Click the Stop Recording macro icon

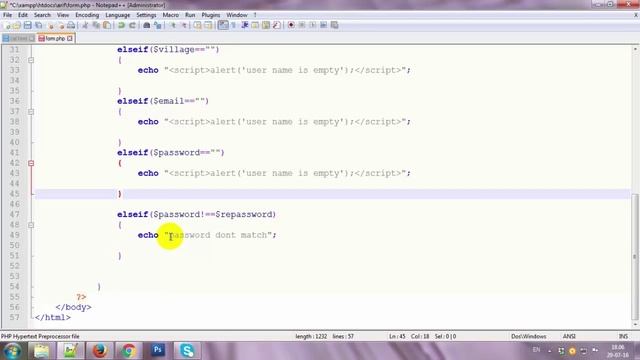point(302,25)
